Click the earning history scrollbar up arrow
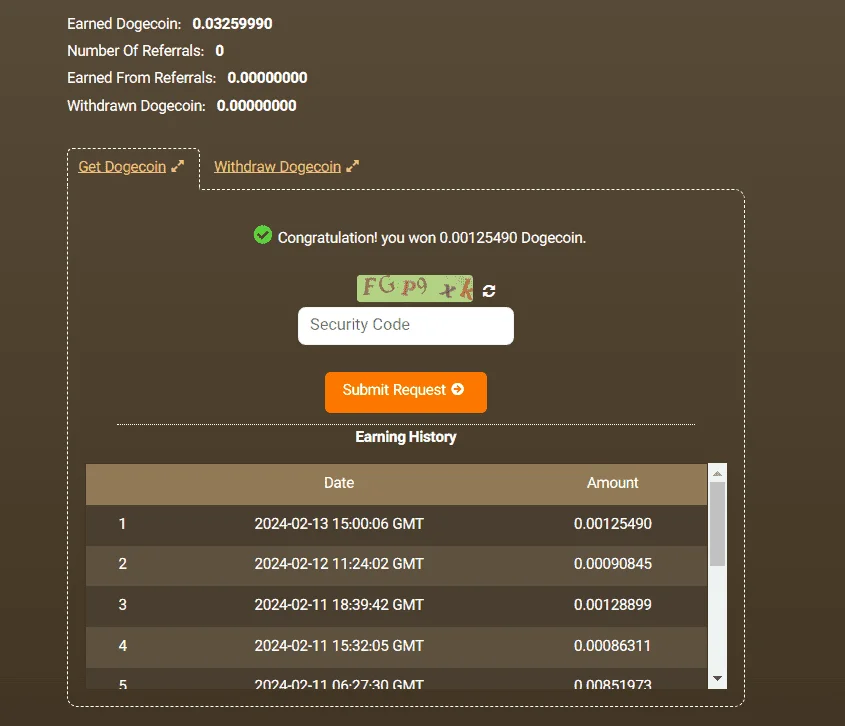This screenshot has height=726, width=845. [717, 473]
